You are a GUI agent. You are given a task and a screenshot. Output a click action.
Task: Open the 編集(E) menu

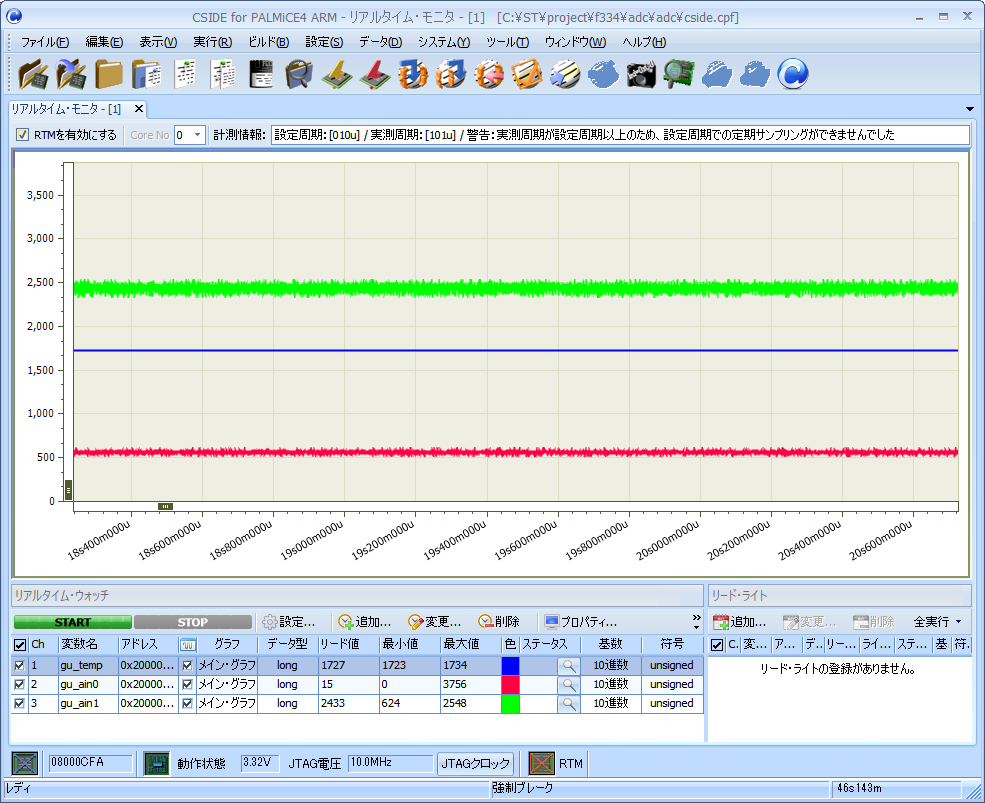pyautogui.click(x=104, y=42)
